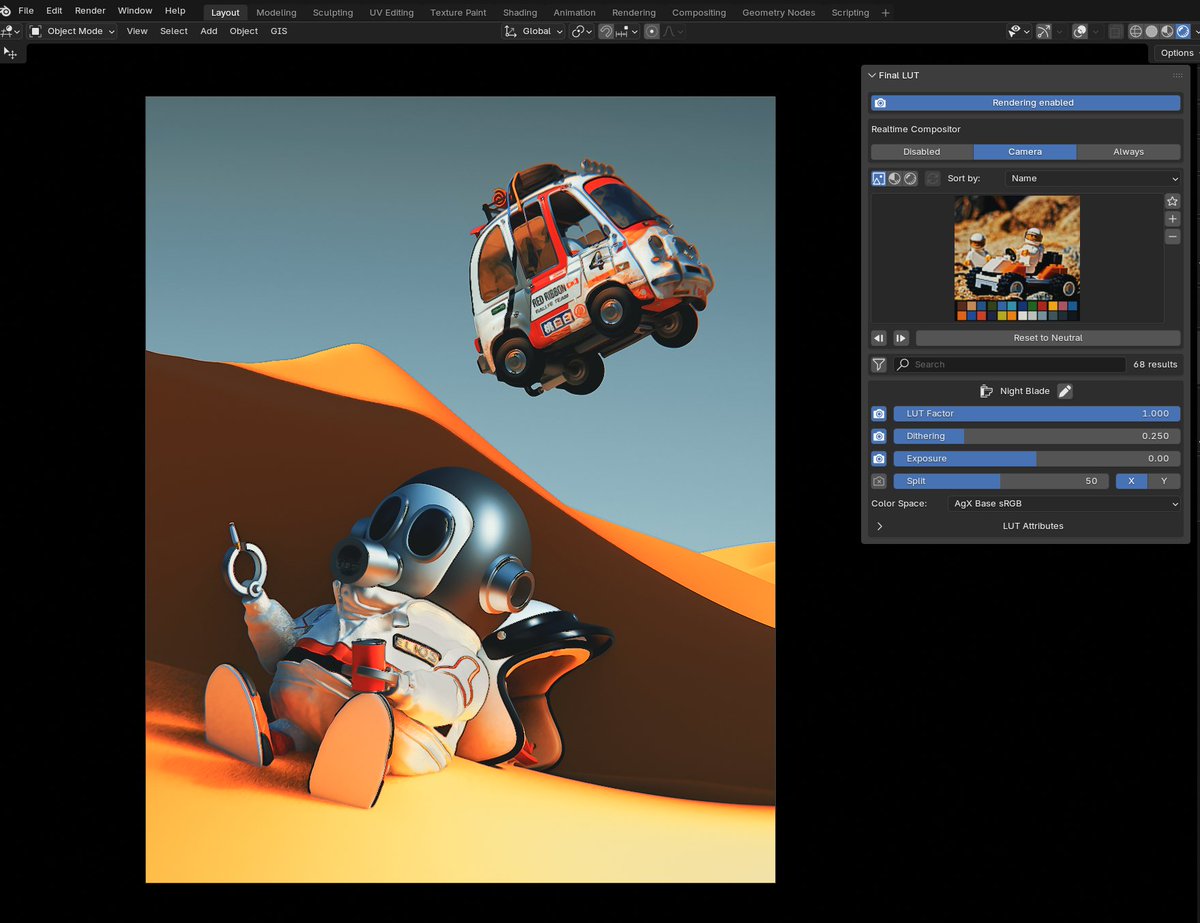Switch to the Compositing workspace tab

click(699, 12)
